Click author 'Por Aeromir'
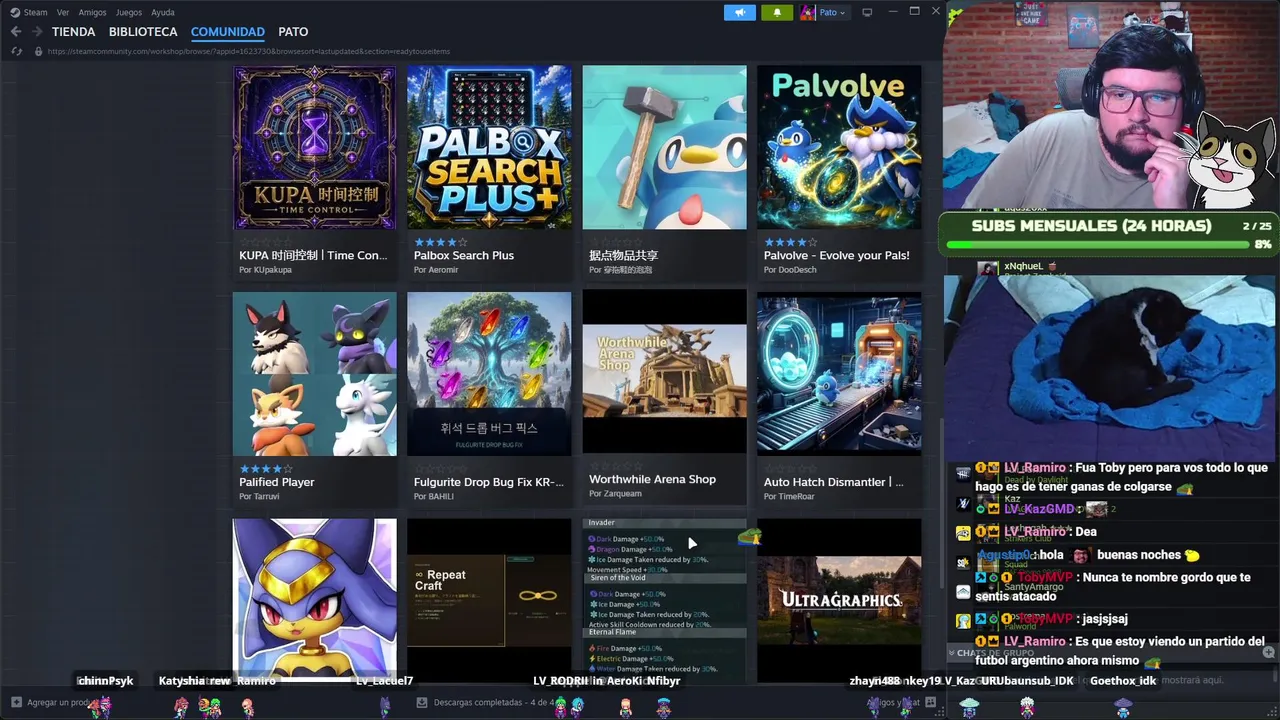The width and height of the screenshot is (1280, 720). tap(436, 270)
